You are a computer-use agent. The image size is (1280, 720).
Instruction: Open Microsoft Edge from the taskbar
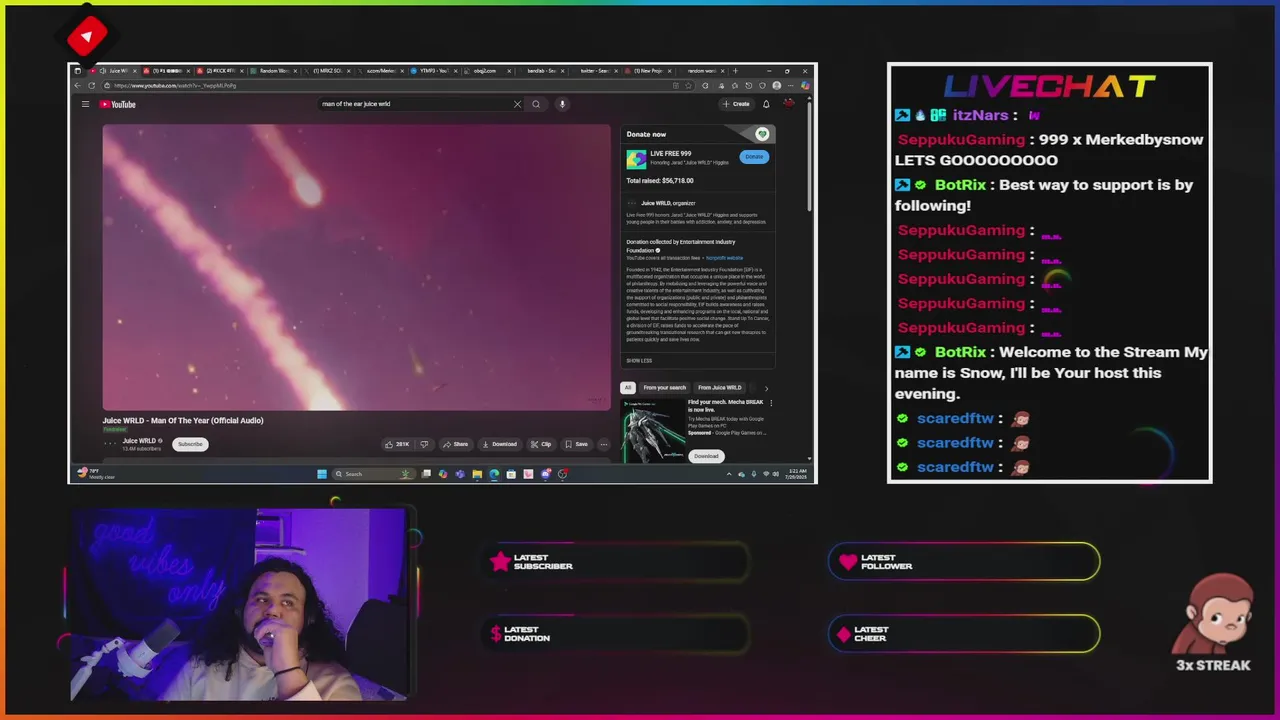(494, 474)
